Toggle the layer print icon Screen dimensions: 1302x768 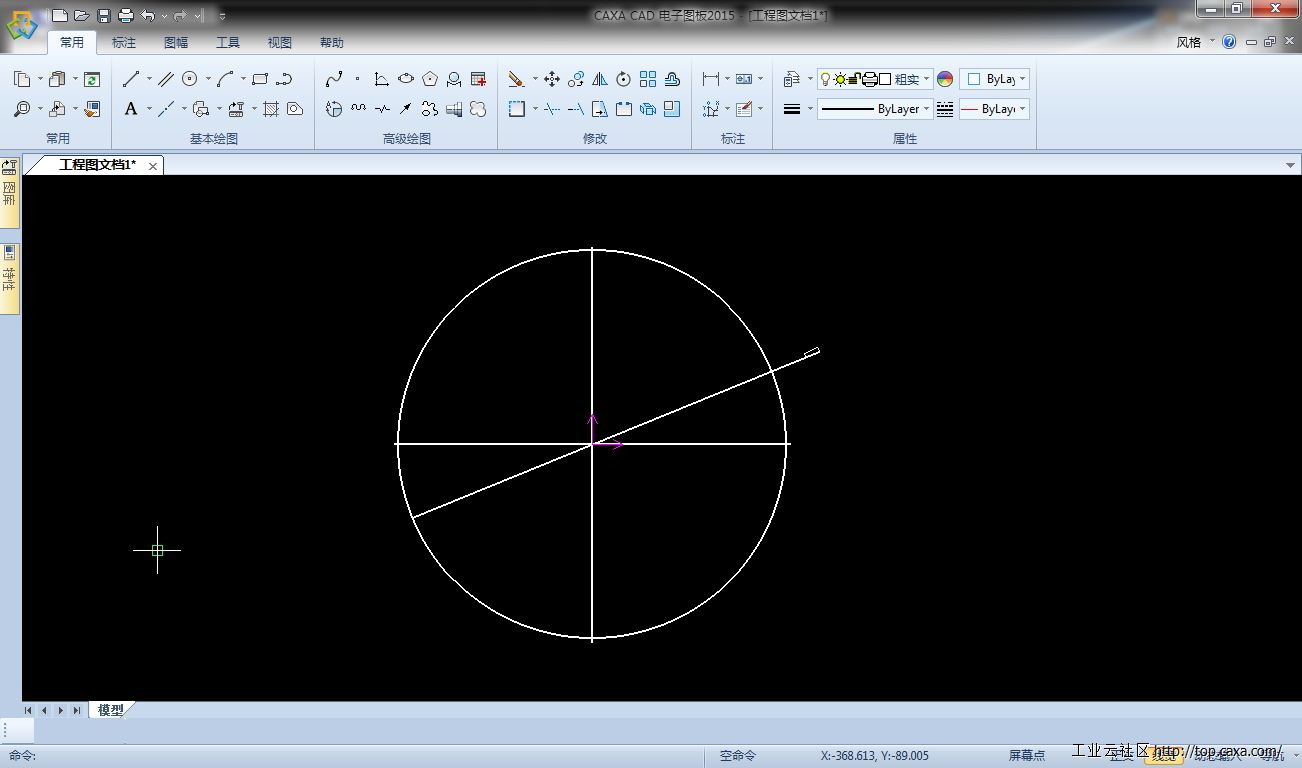[x=869, y=79]
